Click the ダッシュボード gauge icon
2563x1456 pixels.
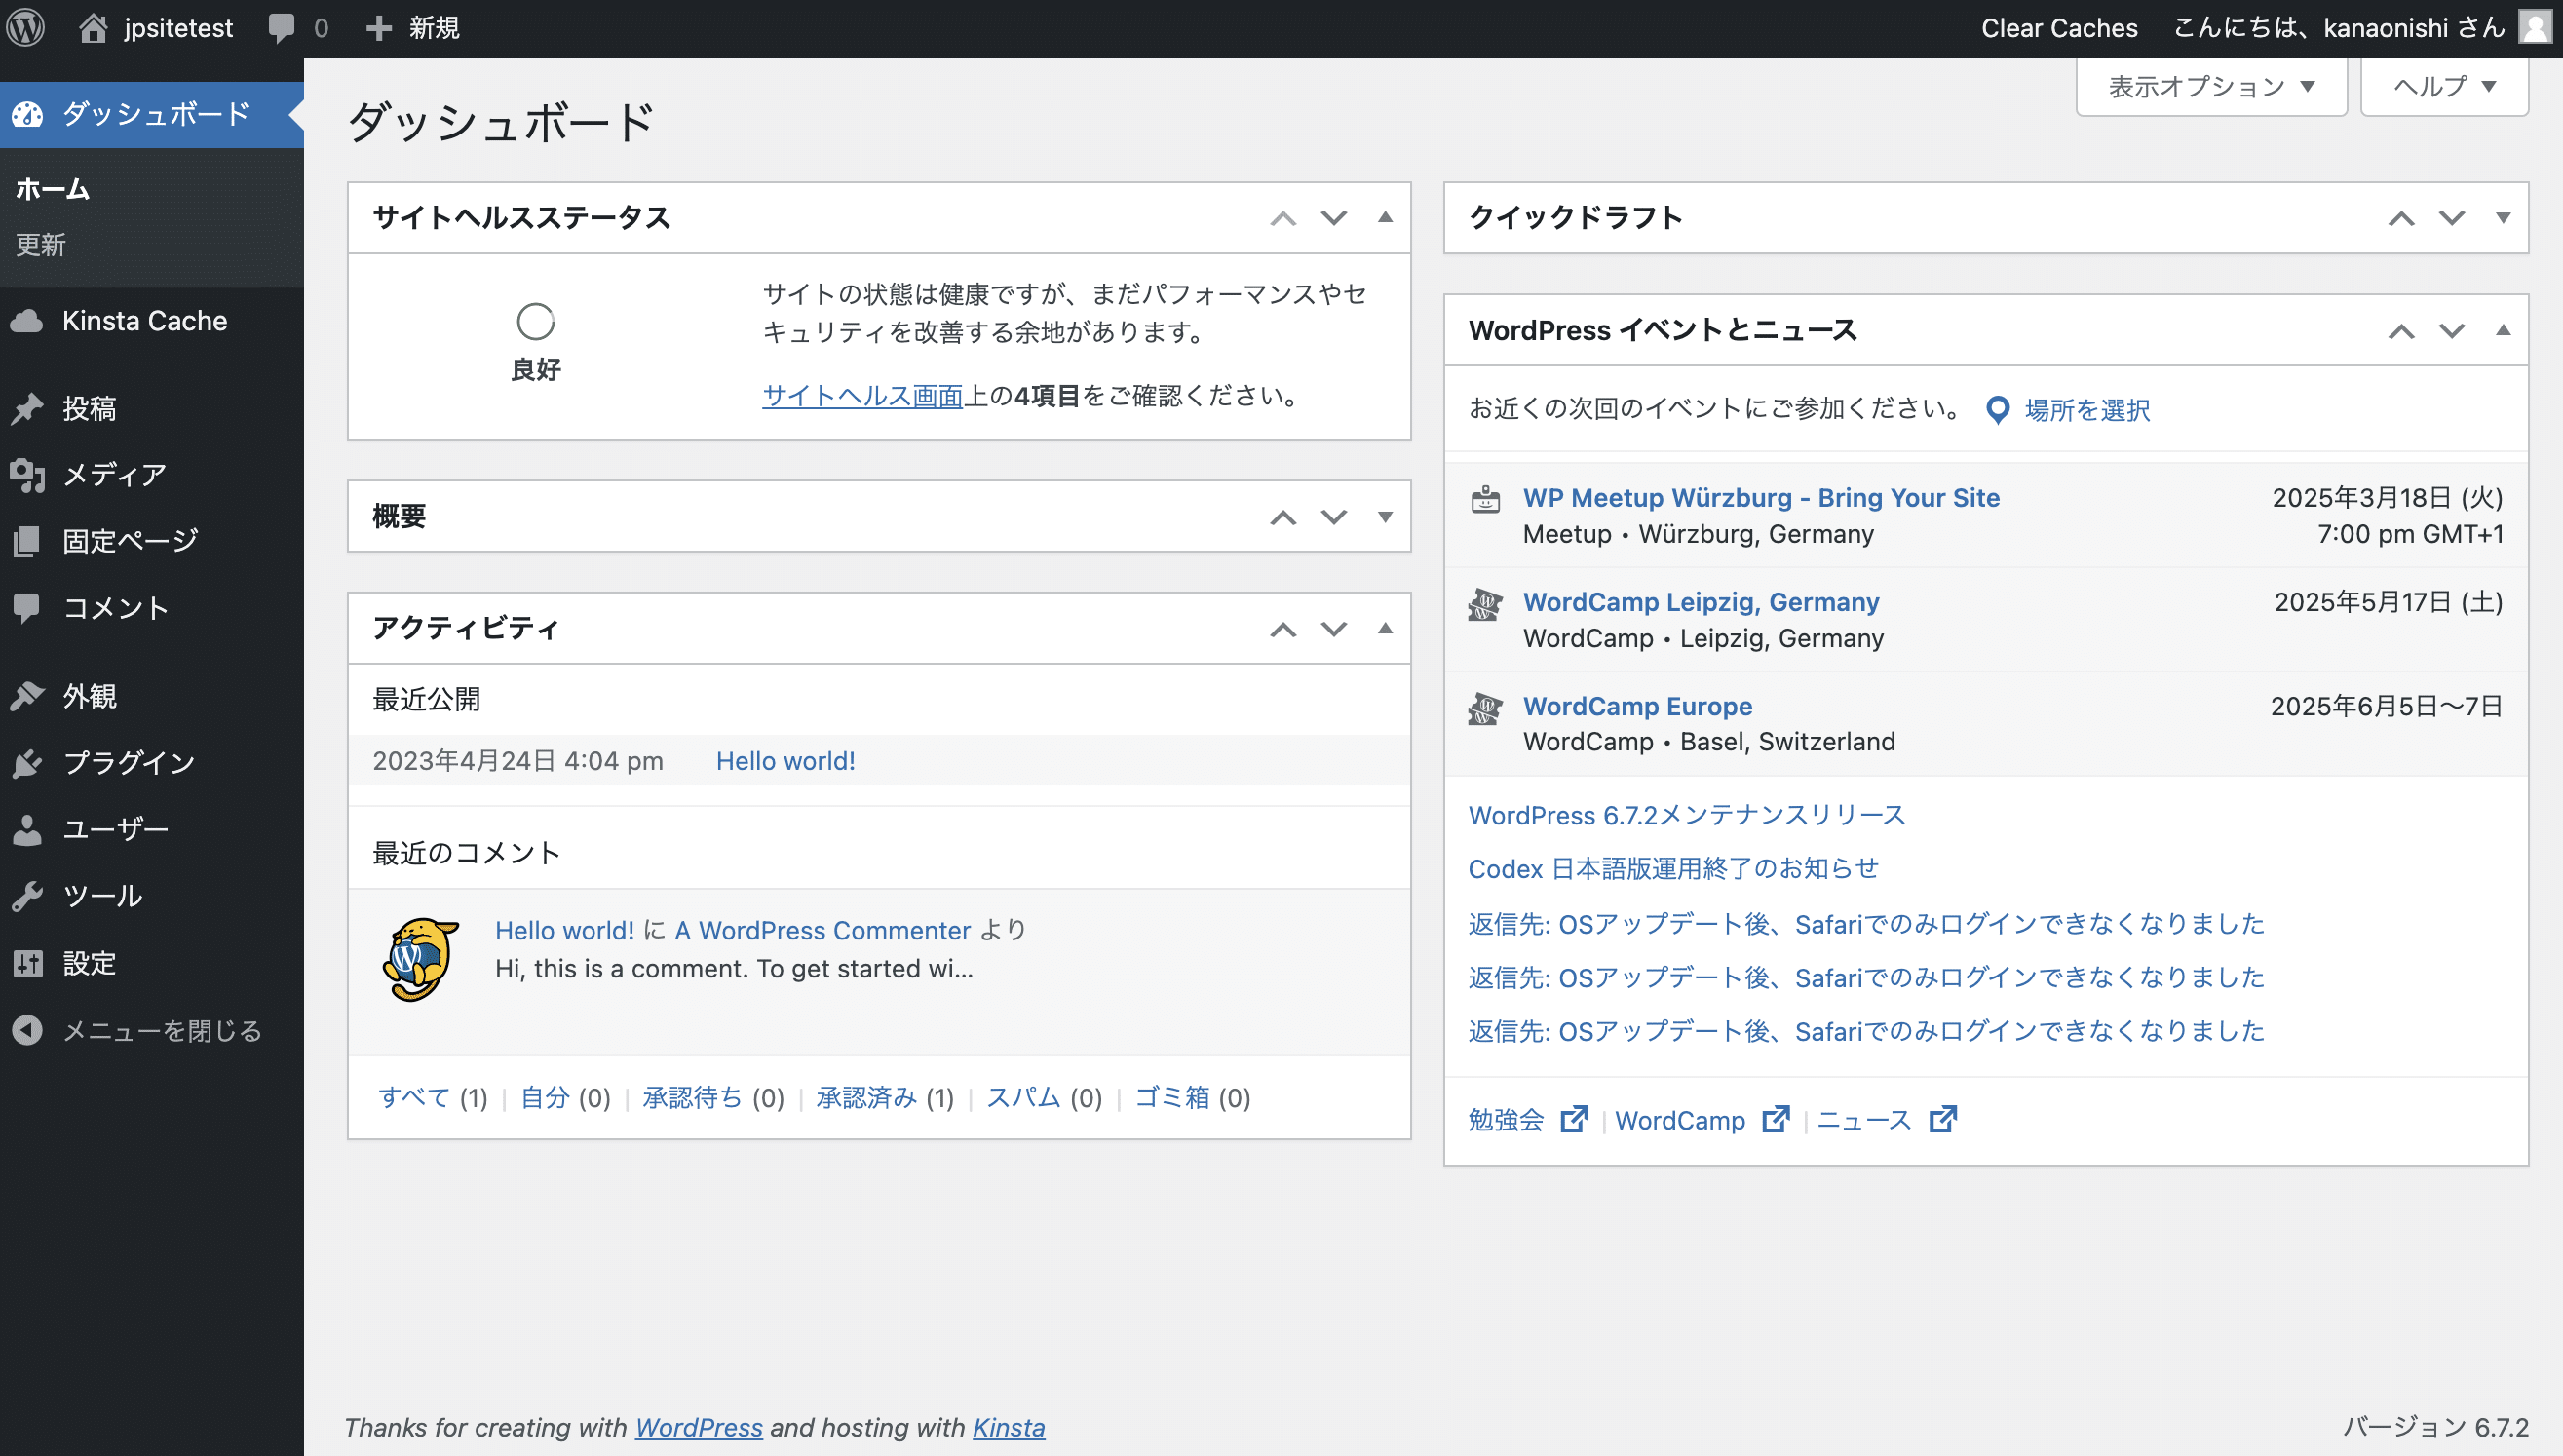pos(28,115)
